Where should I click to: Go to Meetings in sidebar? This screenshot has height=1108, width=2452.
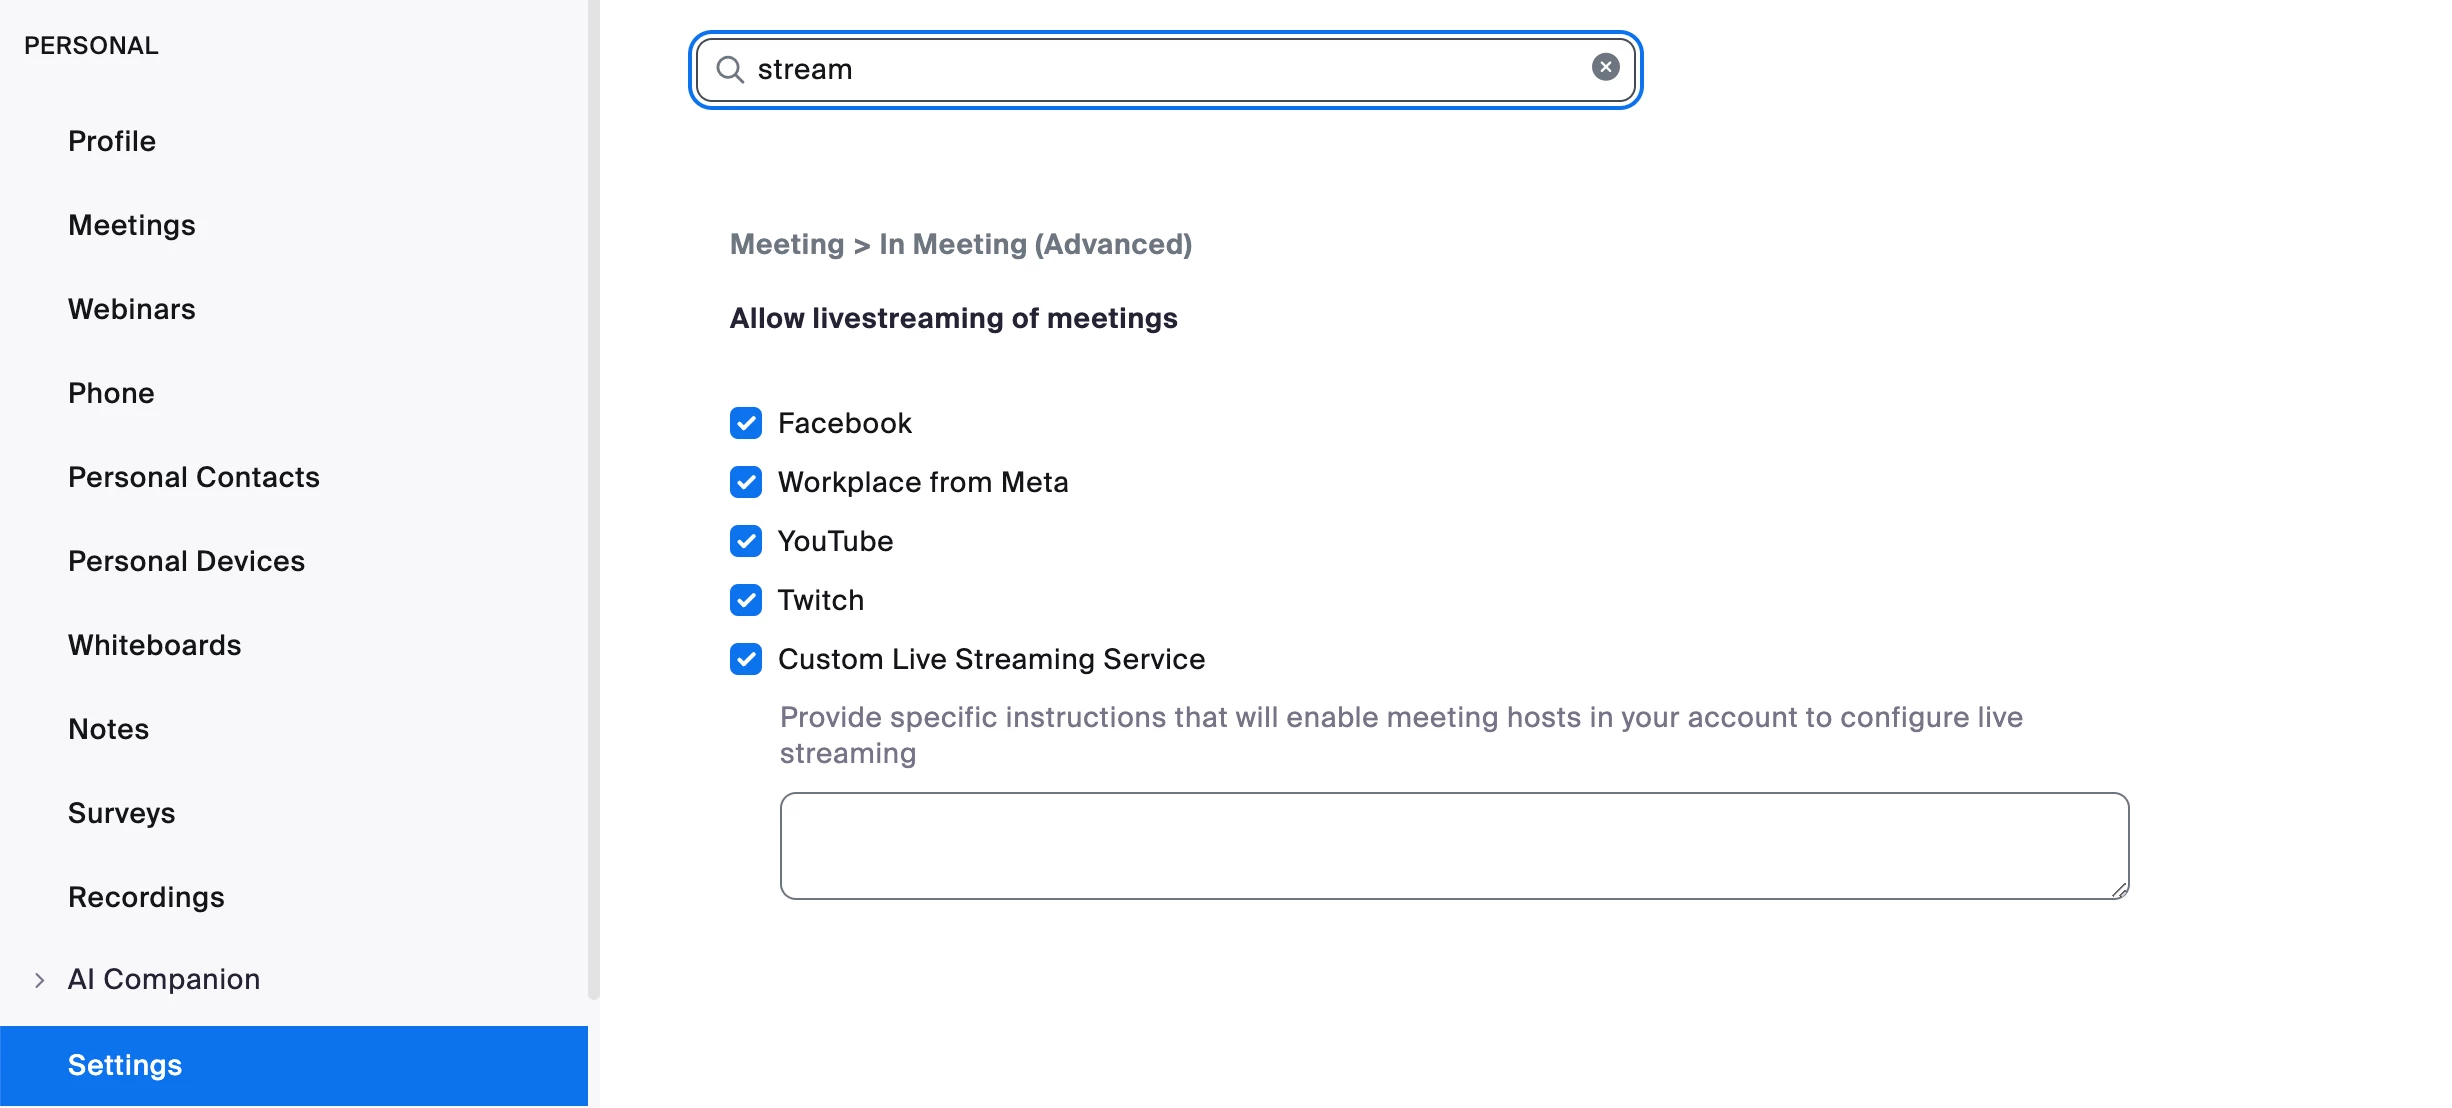point(132,225)
